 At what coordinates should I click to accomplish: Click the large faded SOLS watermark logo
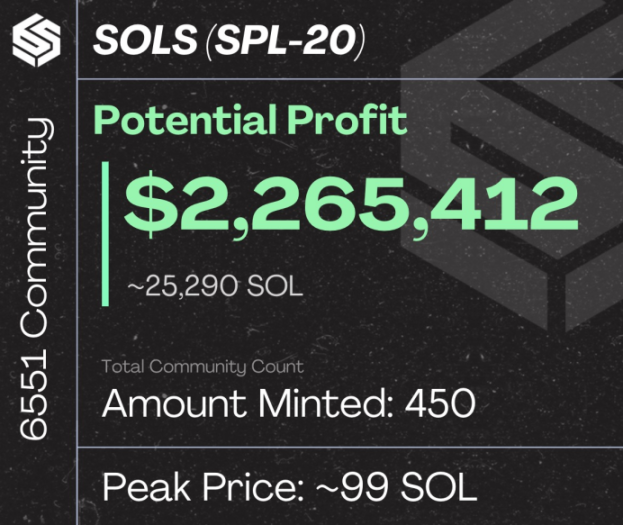(512, 167)
